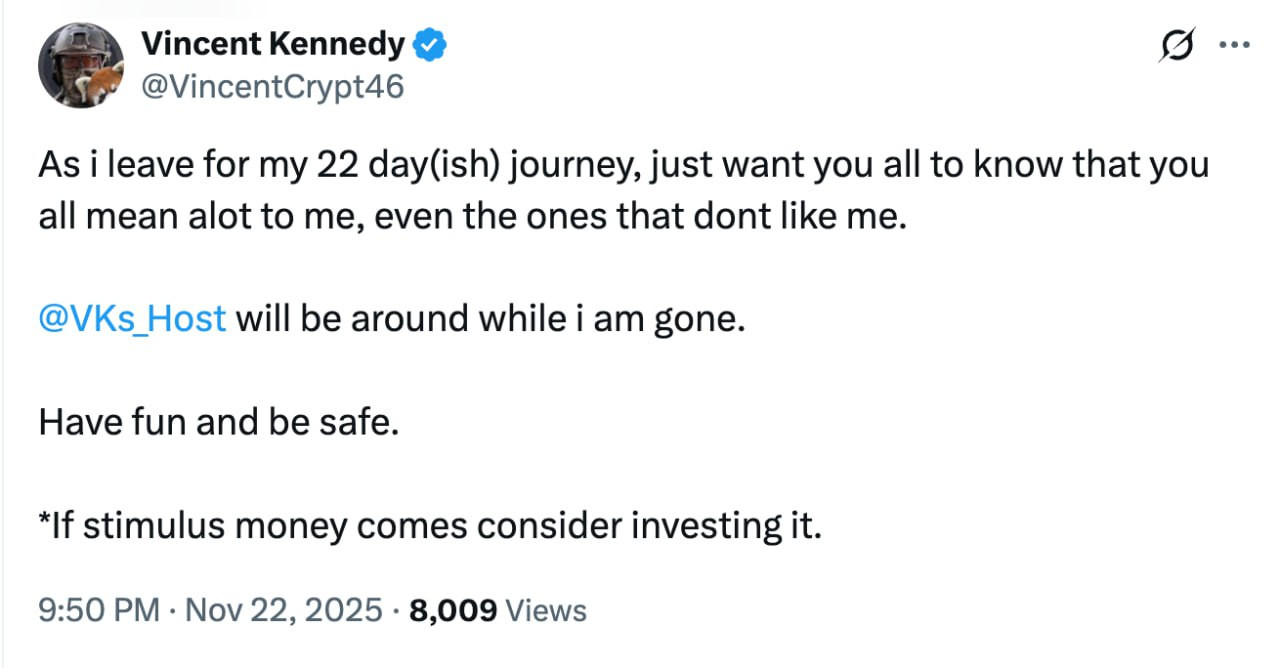Open Vincent Kennedy's profile picture
Screen dimensions: 1280x668
(81, 65)
